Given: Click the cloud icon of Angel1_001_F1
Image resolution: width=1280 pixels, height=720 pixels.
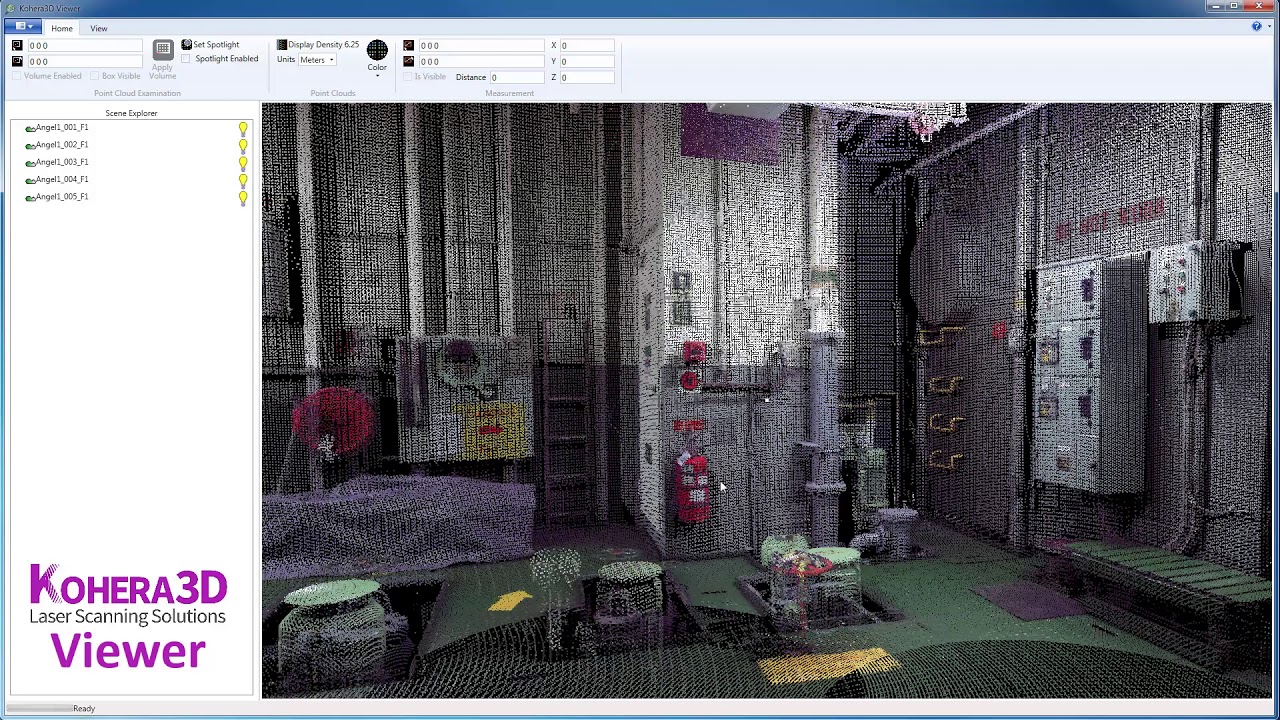Looking at the screenshot, I should [x=30, y=128].
